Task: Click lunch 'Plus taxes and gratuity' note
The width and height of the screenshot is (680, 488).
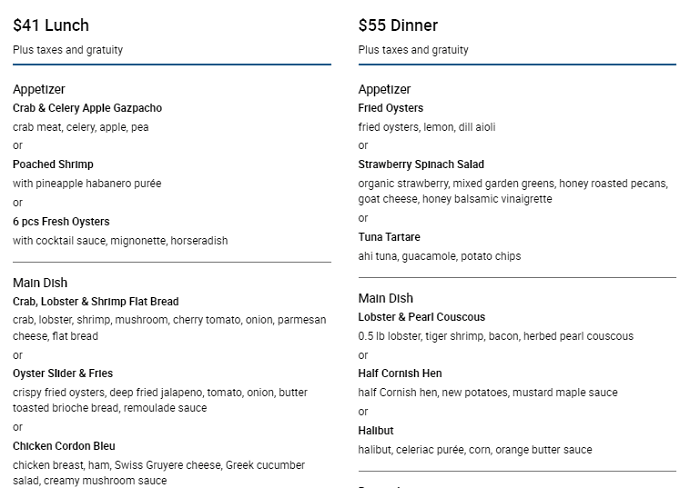Action: [68, 50]
